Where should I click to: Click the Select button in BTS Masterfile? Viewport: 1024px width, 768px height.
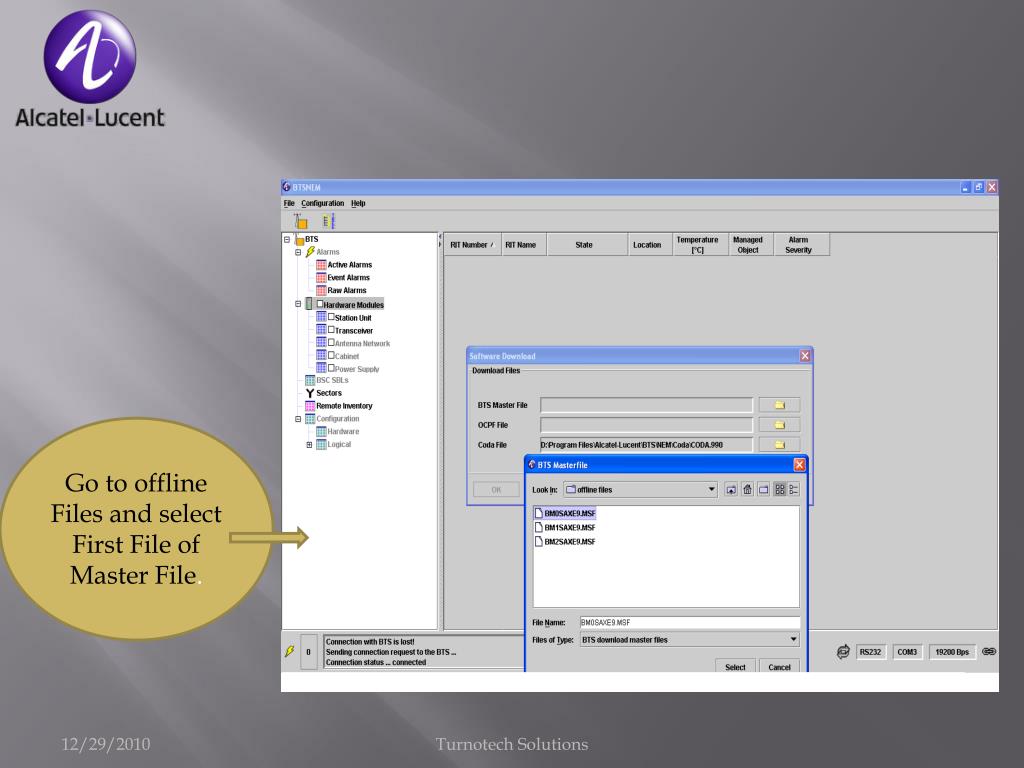coord(735,667)
